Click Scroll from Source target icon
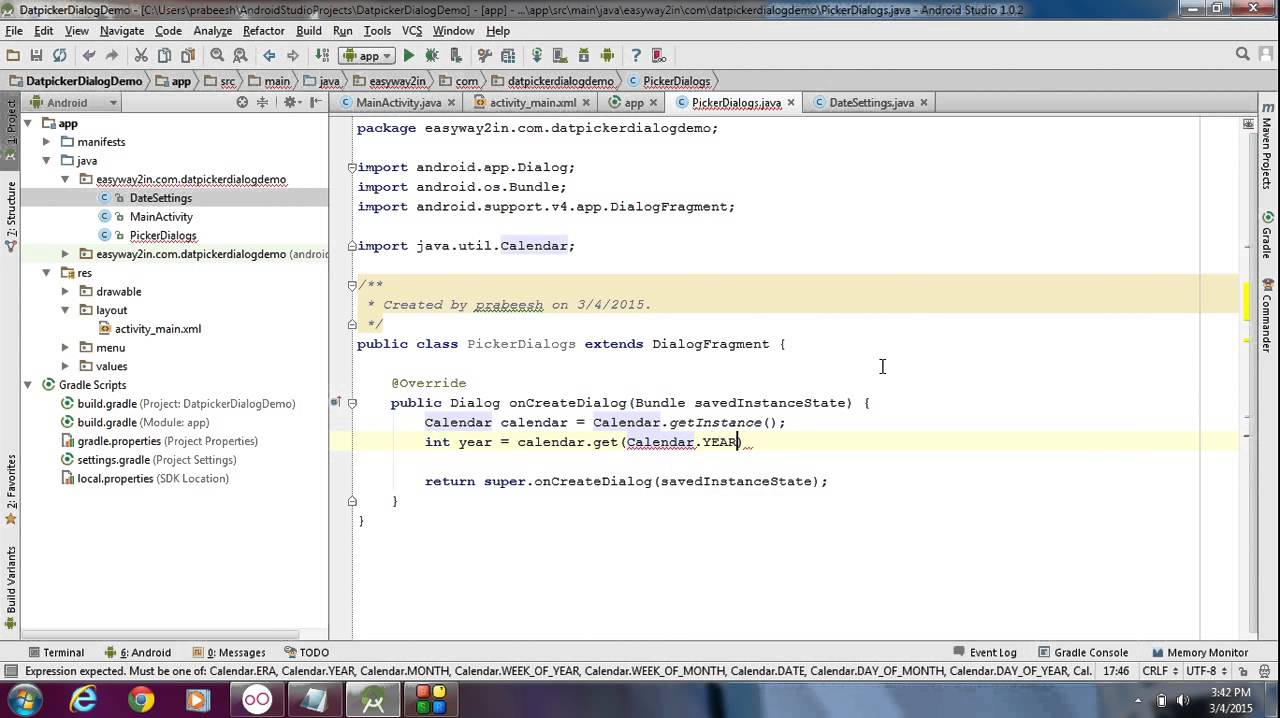 [242, 102]
